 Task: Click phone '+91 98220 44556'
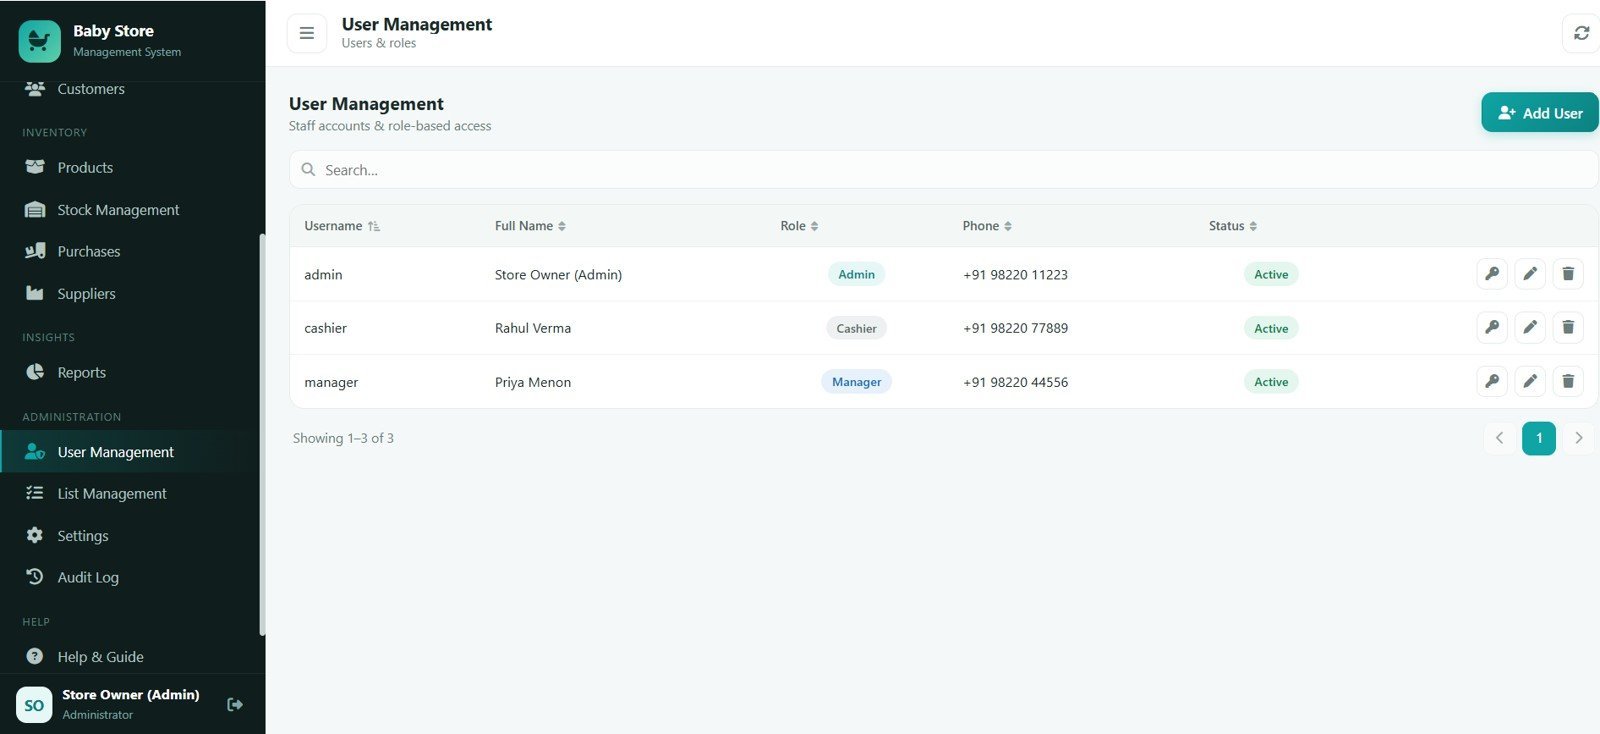tap(1015, 382)
